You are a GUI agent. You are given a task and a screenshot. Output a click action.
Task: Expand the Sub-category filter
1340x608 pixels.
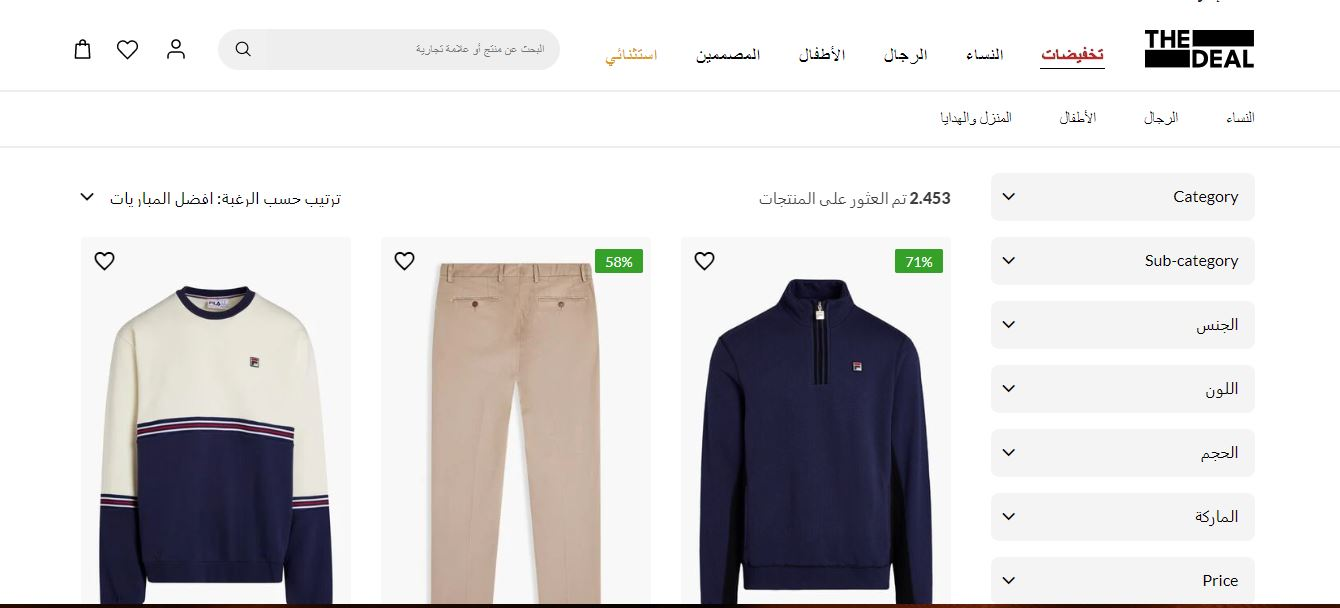[1122, 261]
